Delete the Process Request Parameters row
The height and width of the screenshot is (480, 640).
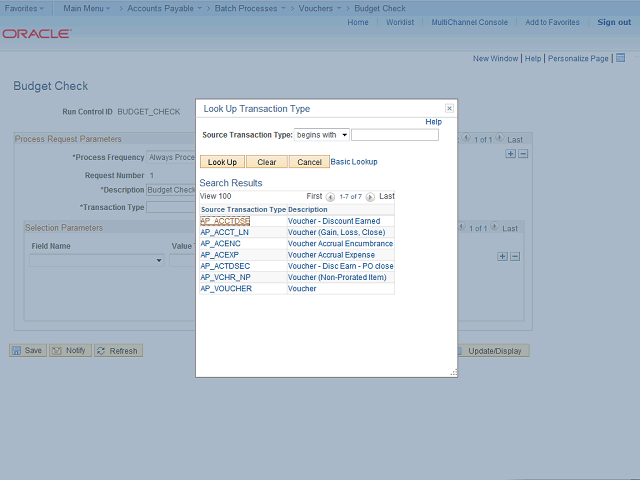click(523, 153)
